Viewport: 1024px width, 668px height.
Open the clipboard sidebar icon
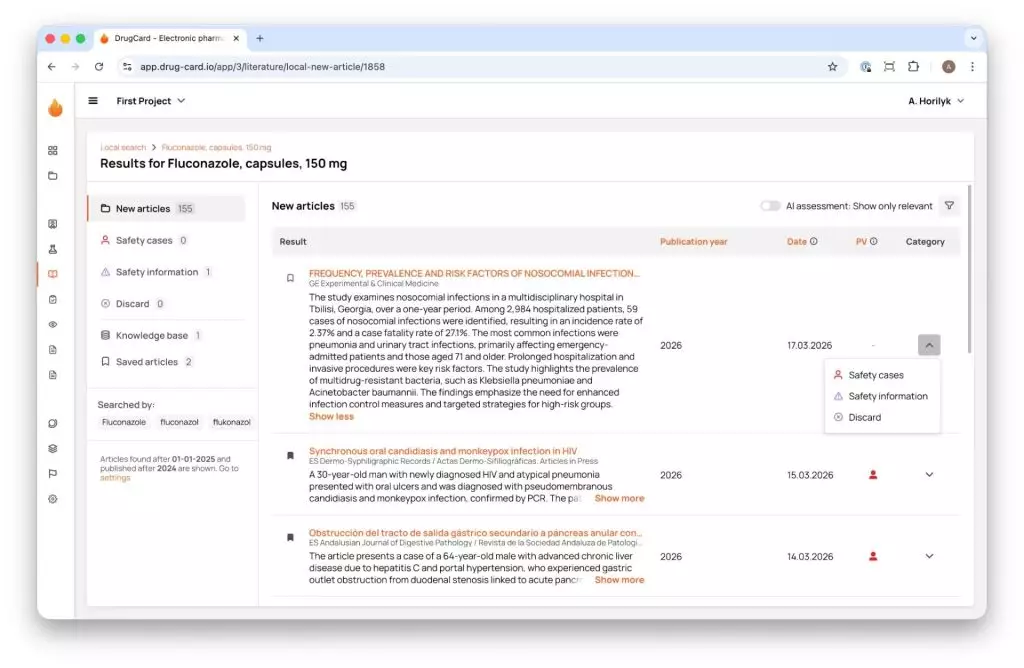click(x=53, y=299)
